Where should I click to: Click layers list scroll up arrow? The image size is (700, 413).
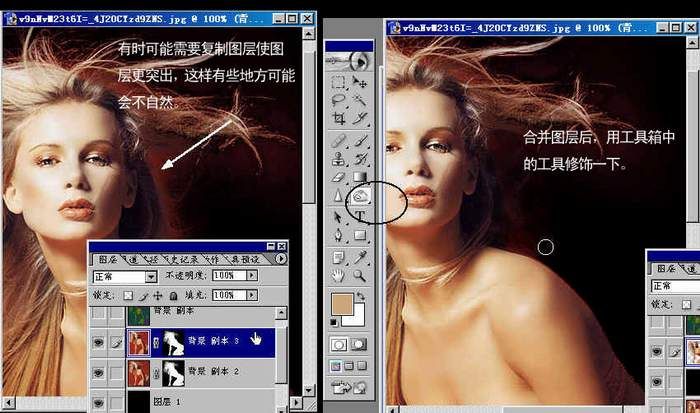pos(281,313)
